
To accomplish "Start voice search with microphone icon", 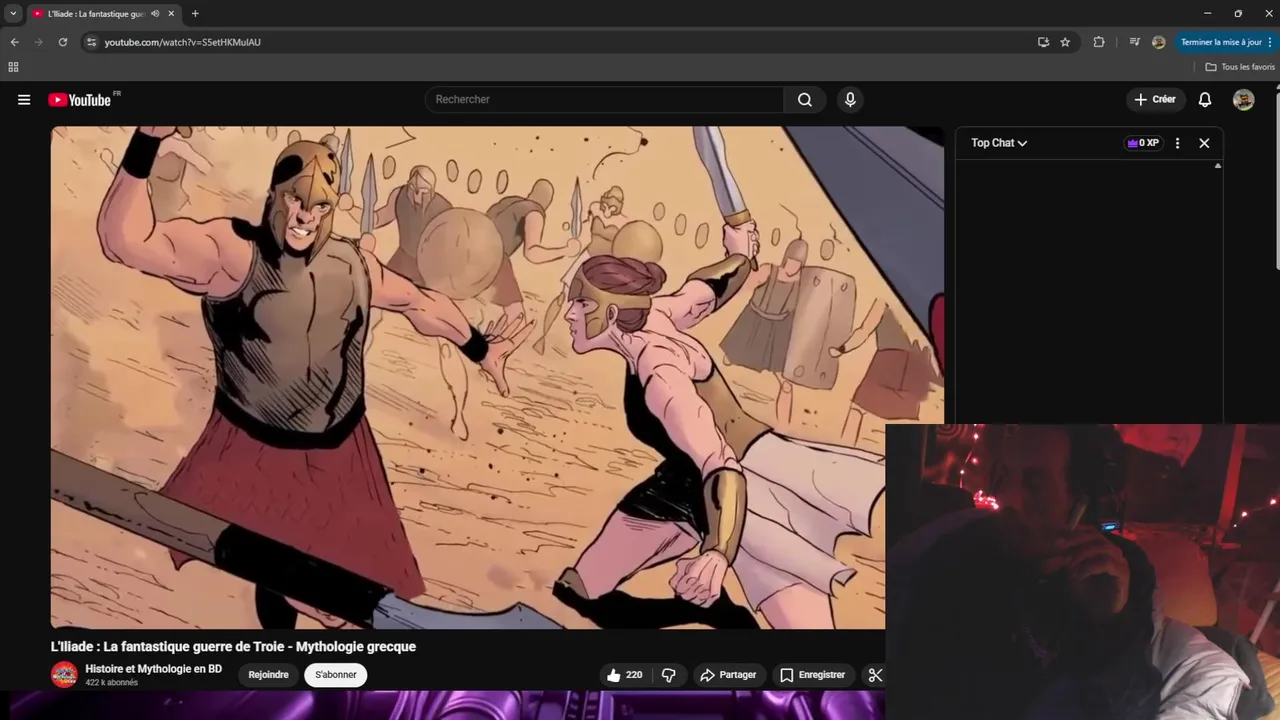I will pos(850,100).
